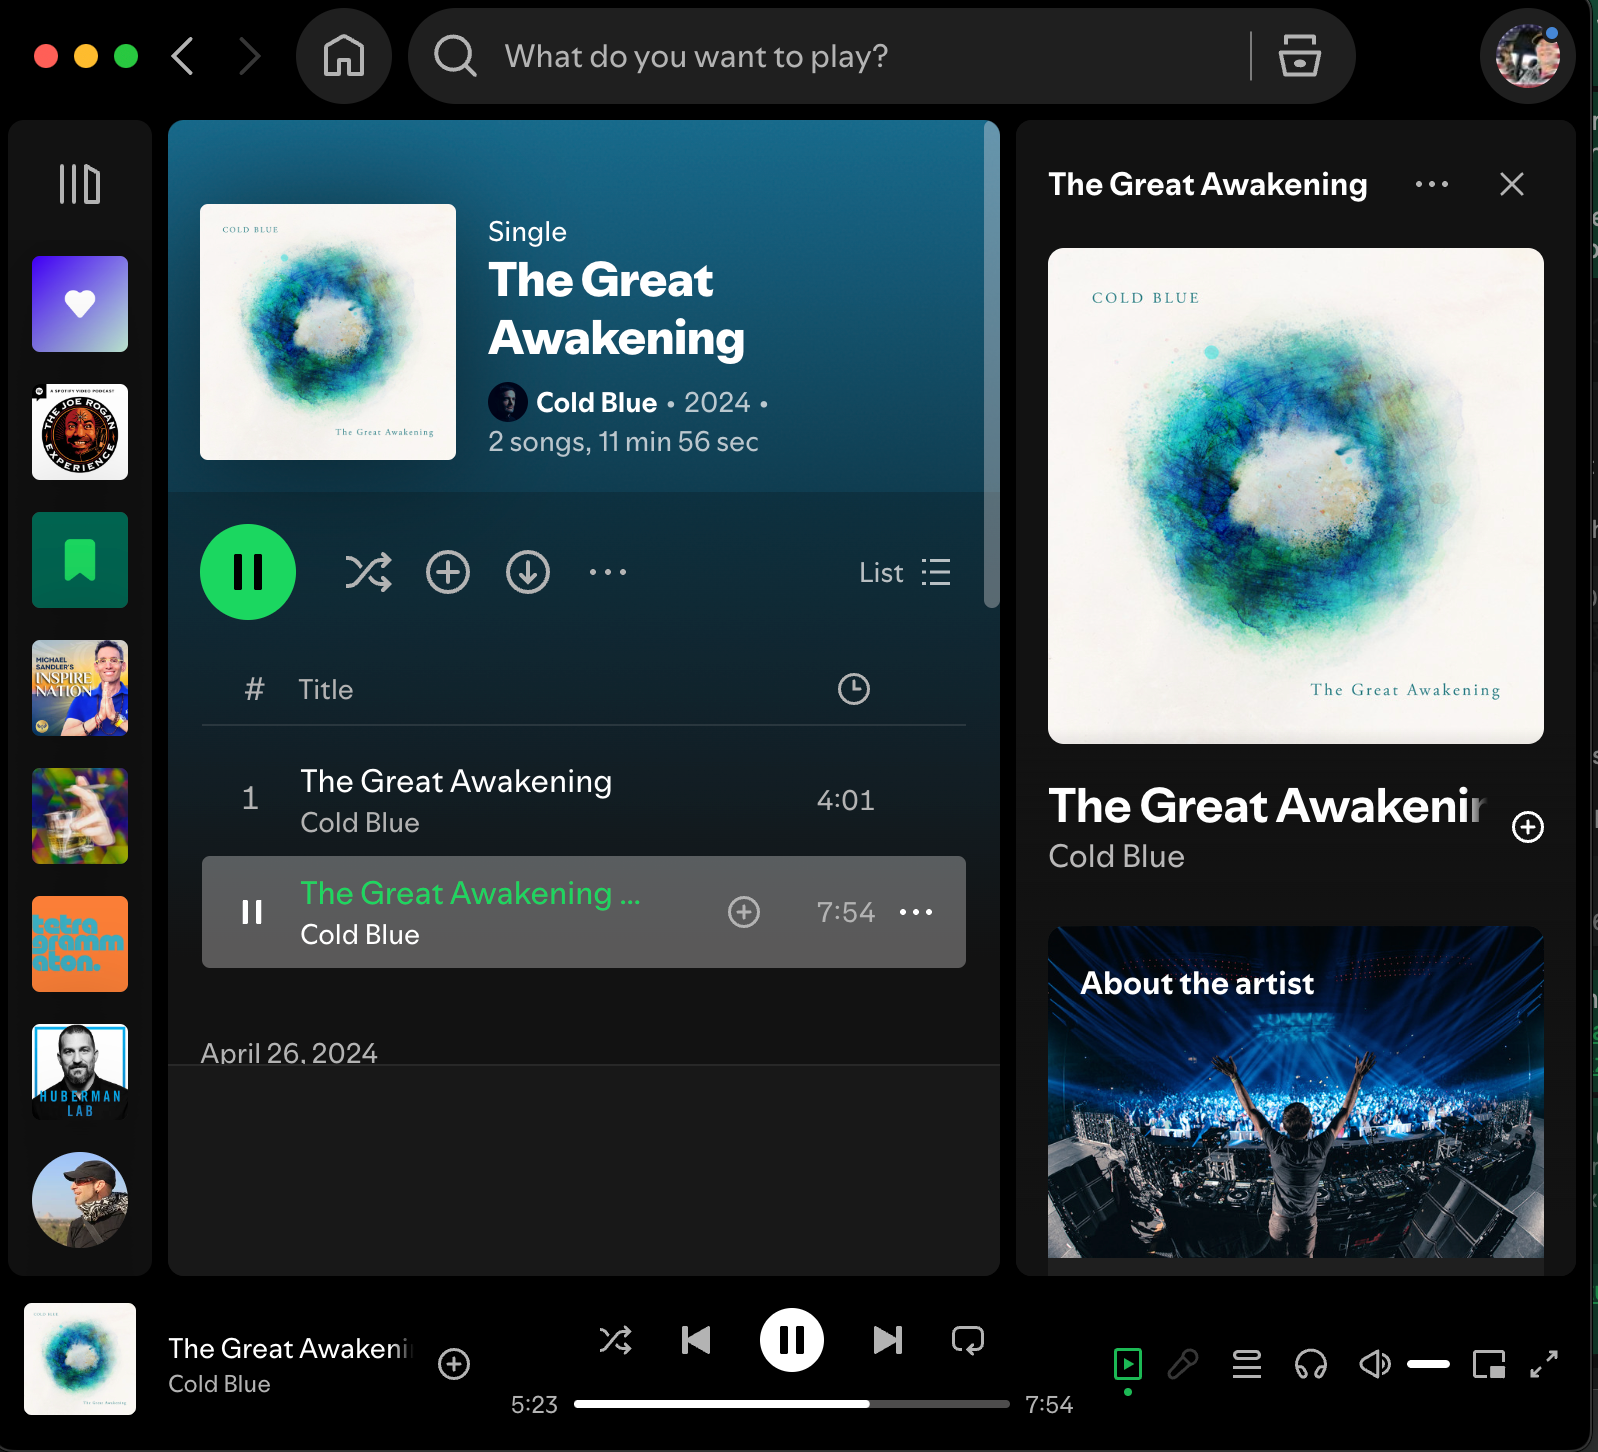This screenshot has width=1598, height=1452.
Task: Toggle the Now Playing view button
Action: pos(1128,1364)
